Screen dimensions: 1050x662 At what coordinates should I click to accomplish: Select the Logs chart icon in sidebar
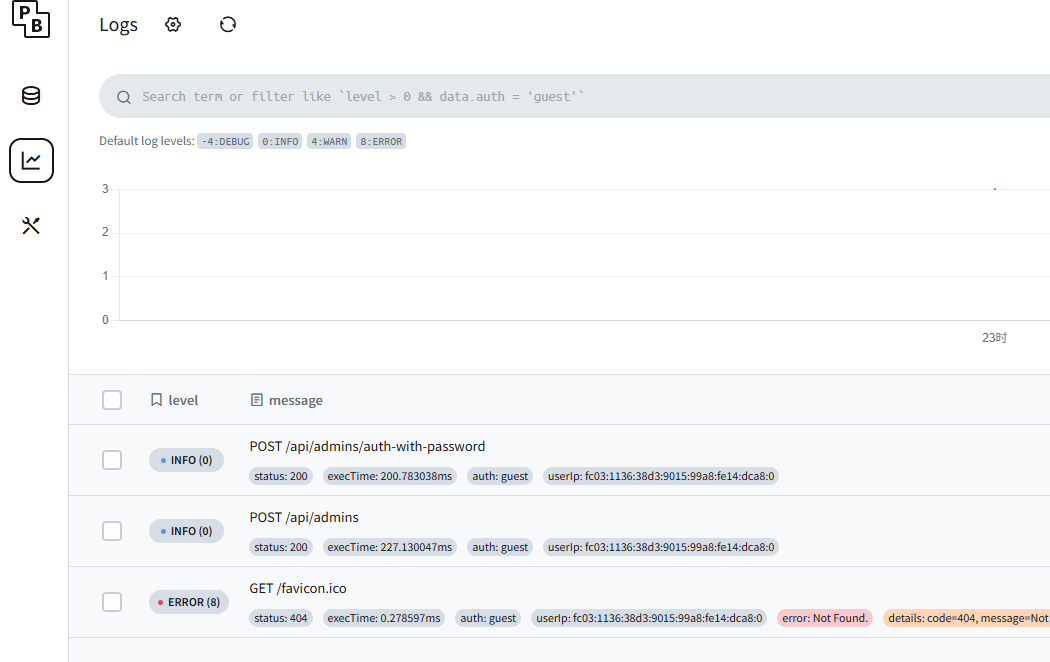click(x=31, y=161)
